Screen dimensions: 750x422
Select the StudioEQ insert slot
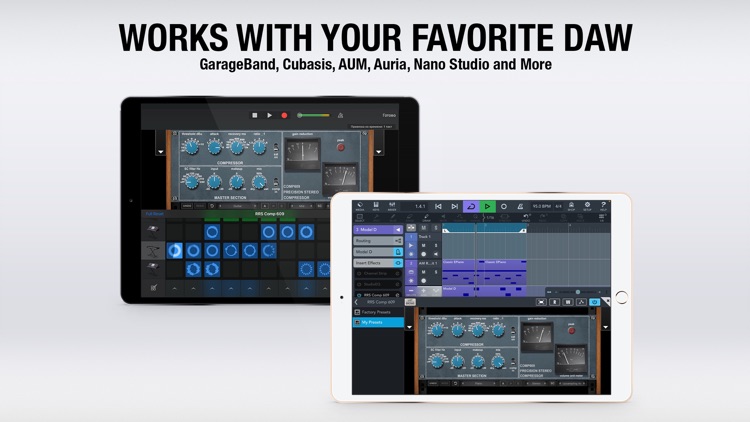378,284
